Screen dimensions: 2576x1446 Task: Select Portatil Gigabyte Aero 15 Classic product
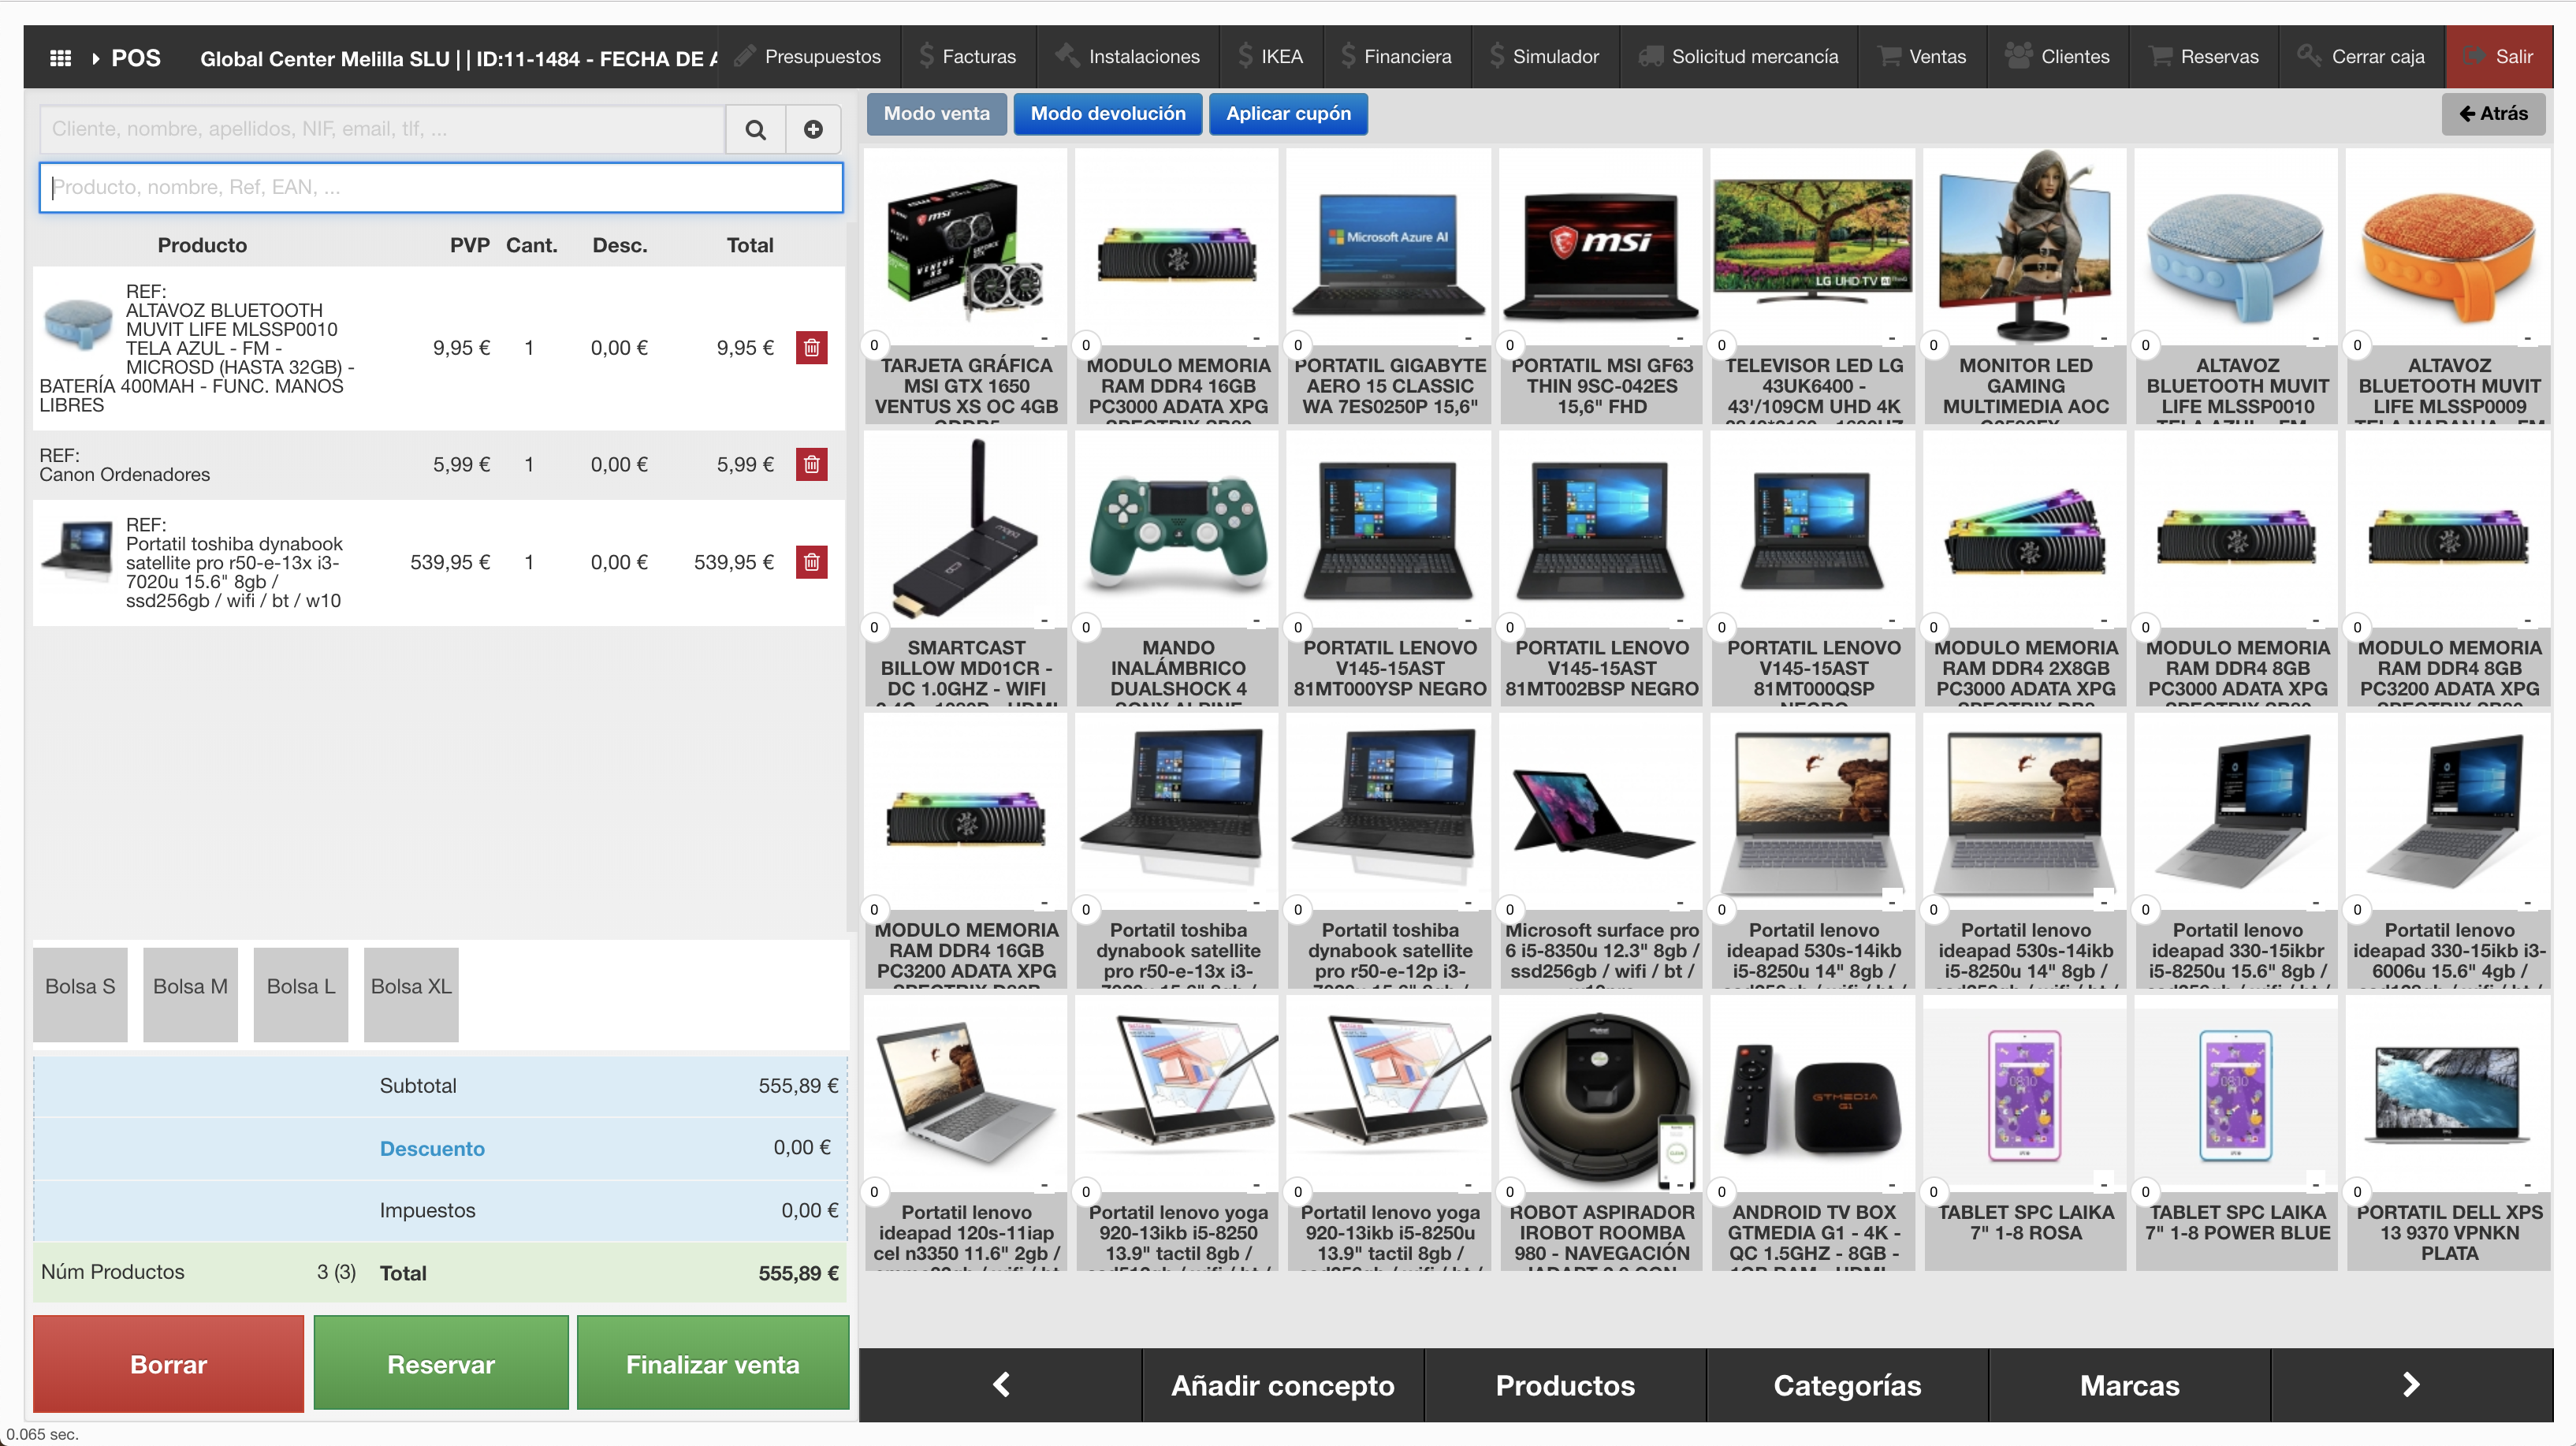pyautogui.click(x=1390, y=287)
